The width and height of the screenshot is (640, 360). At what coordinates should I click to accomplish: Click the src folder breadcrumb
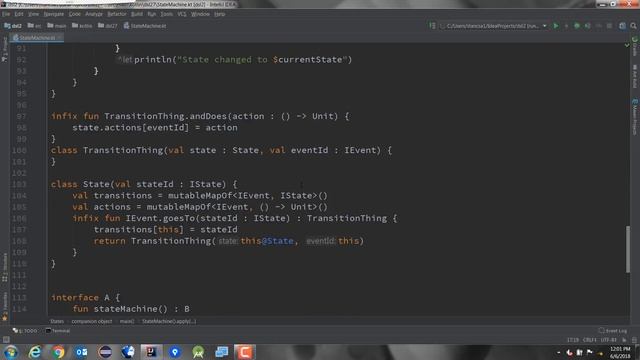(34, 26)
